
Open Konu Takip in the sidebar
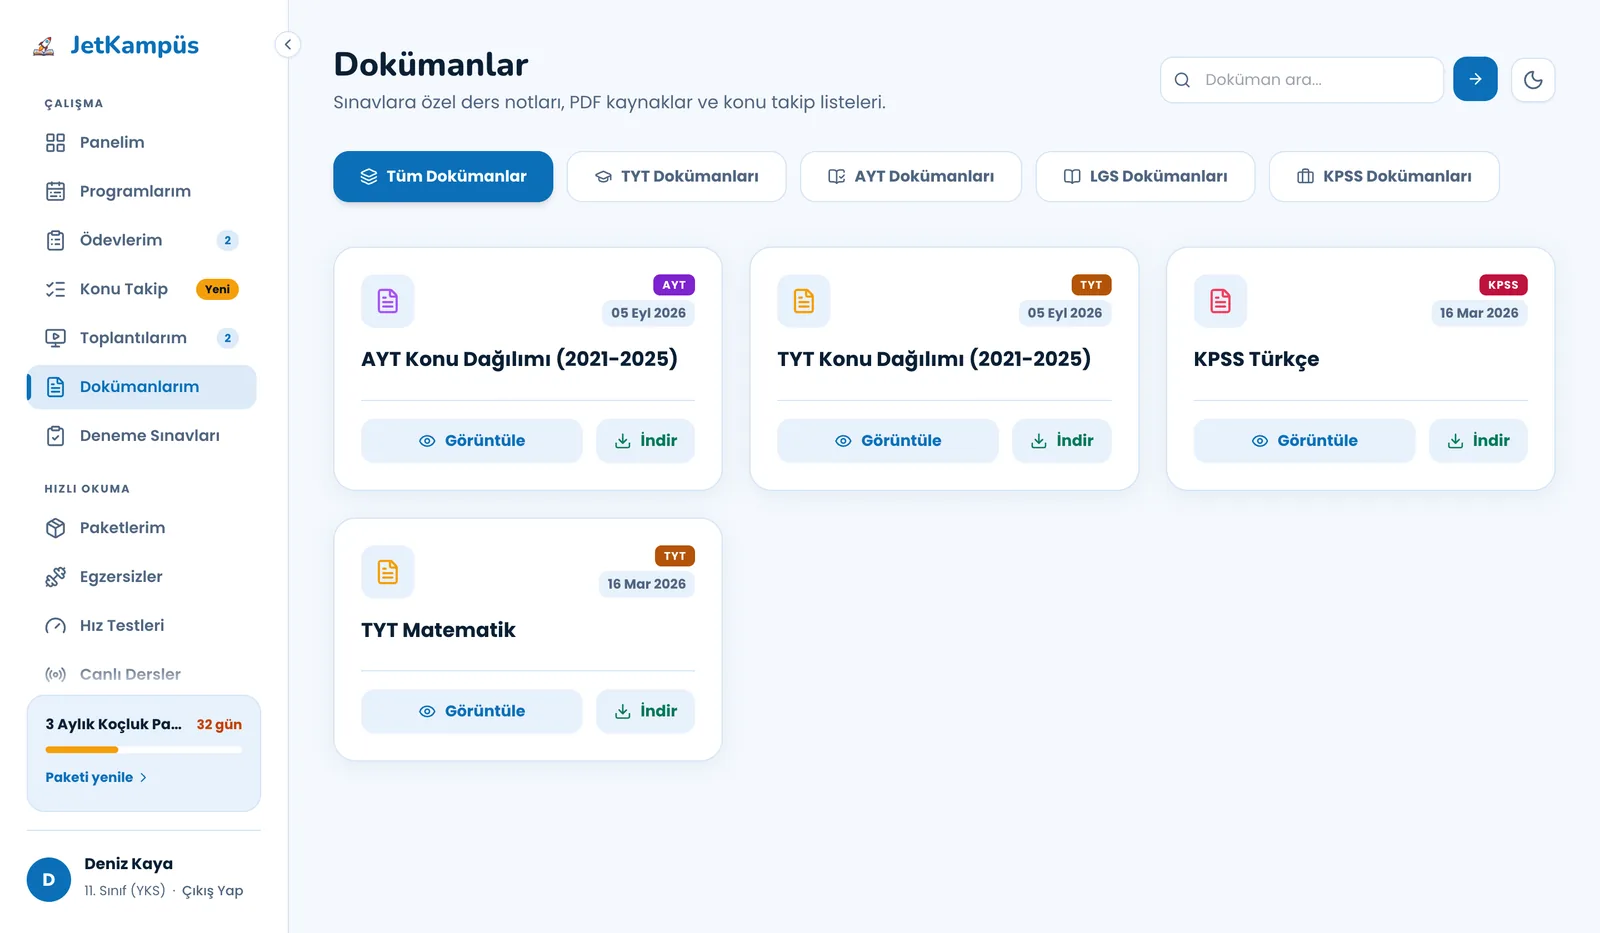click(x=142, y=290)
